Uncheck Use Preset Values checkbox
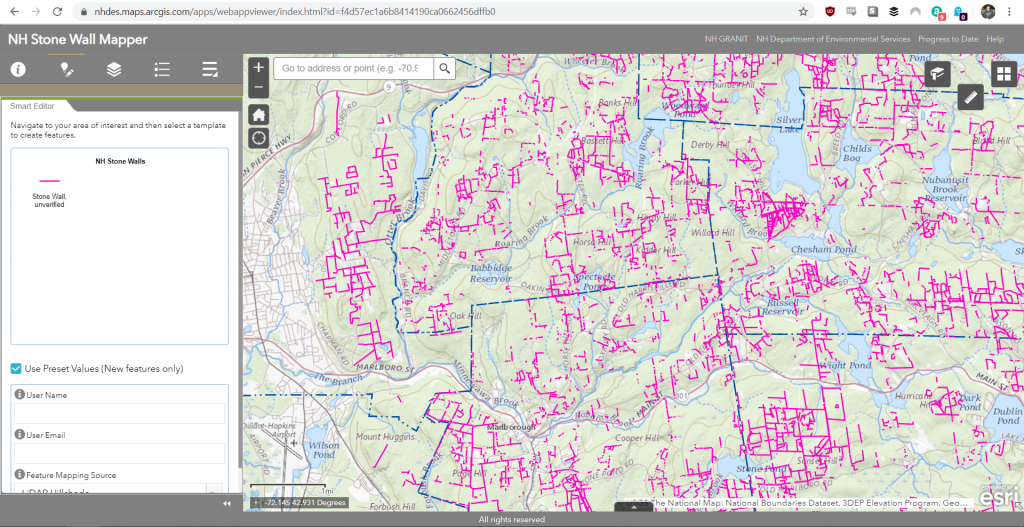The width and height of the screenshot is (1024, 527). point(16,369)
